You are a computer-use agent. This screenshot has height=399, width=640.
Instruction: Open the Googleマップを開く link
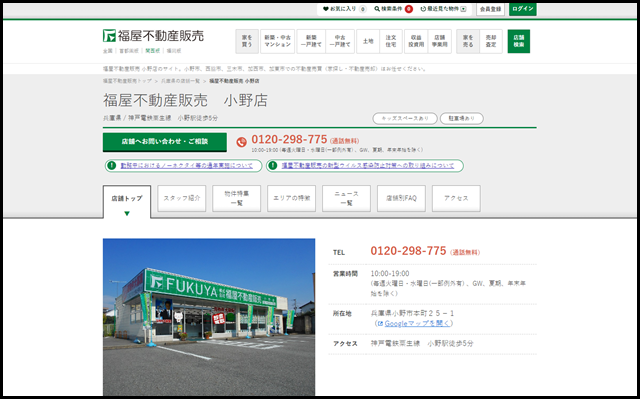pyautogui.click(x=417, y=324)
